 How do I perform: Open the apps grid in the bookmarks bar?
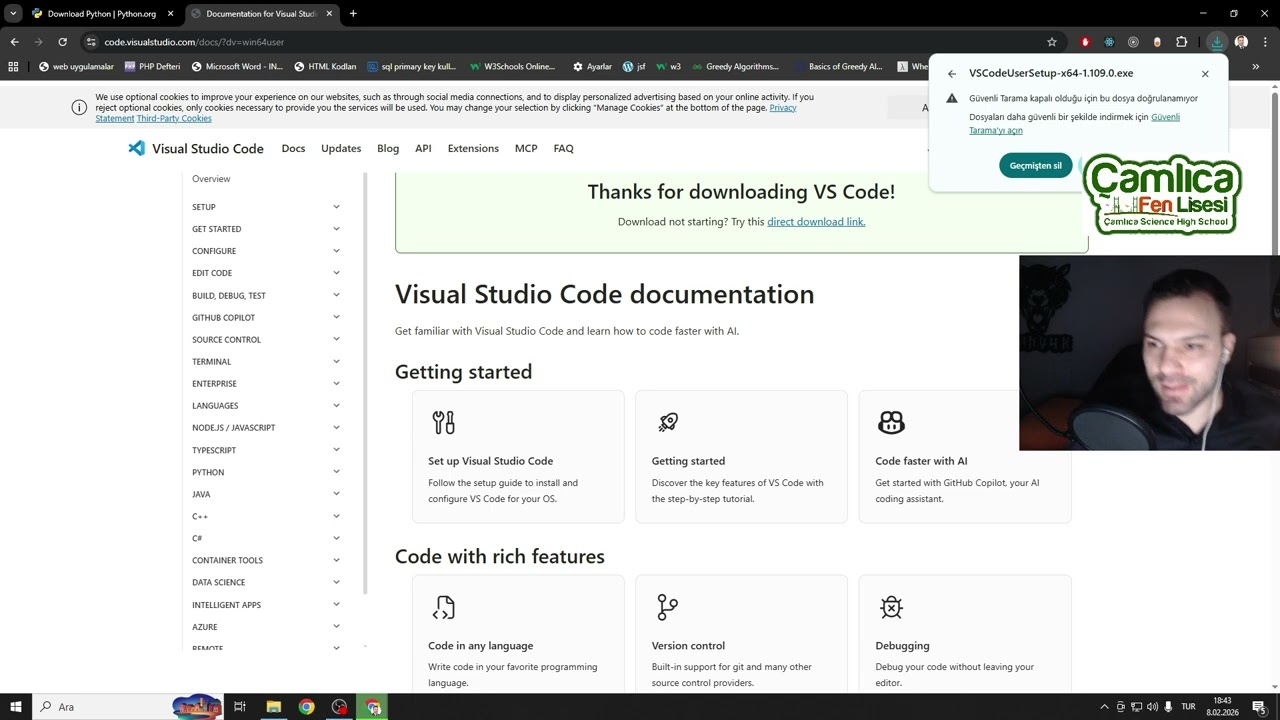tap(13, 67)
